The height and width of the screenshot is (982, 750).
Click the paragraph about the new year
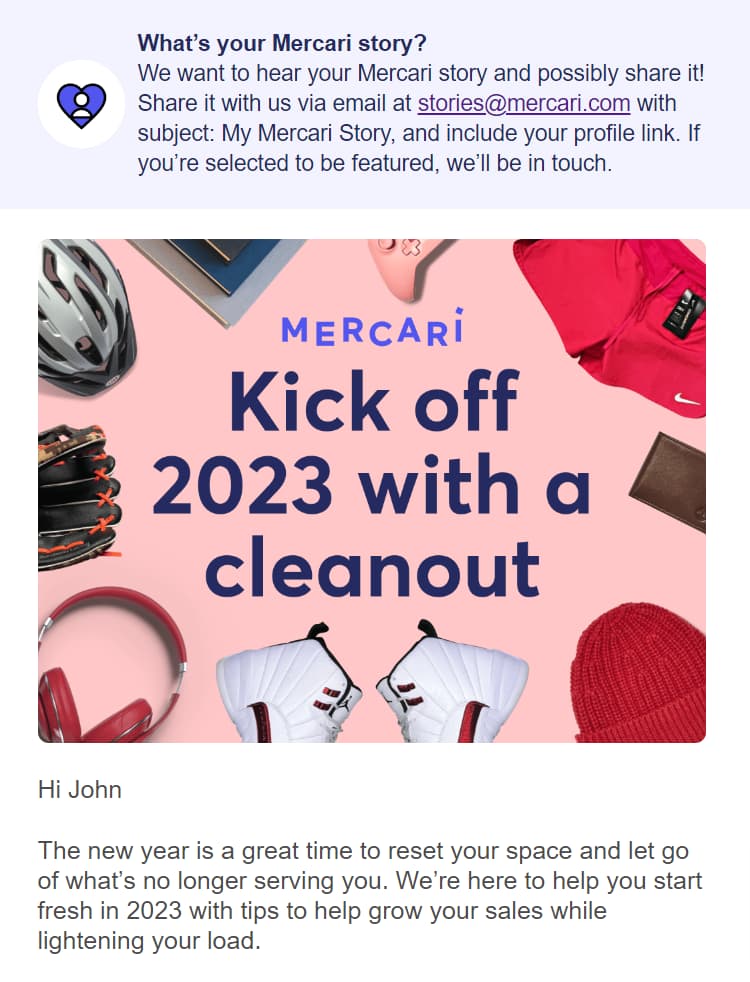[x=370, y=896]
